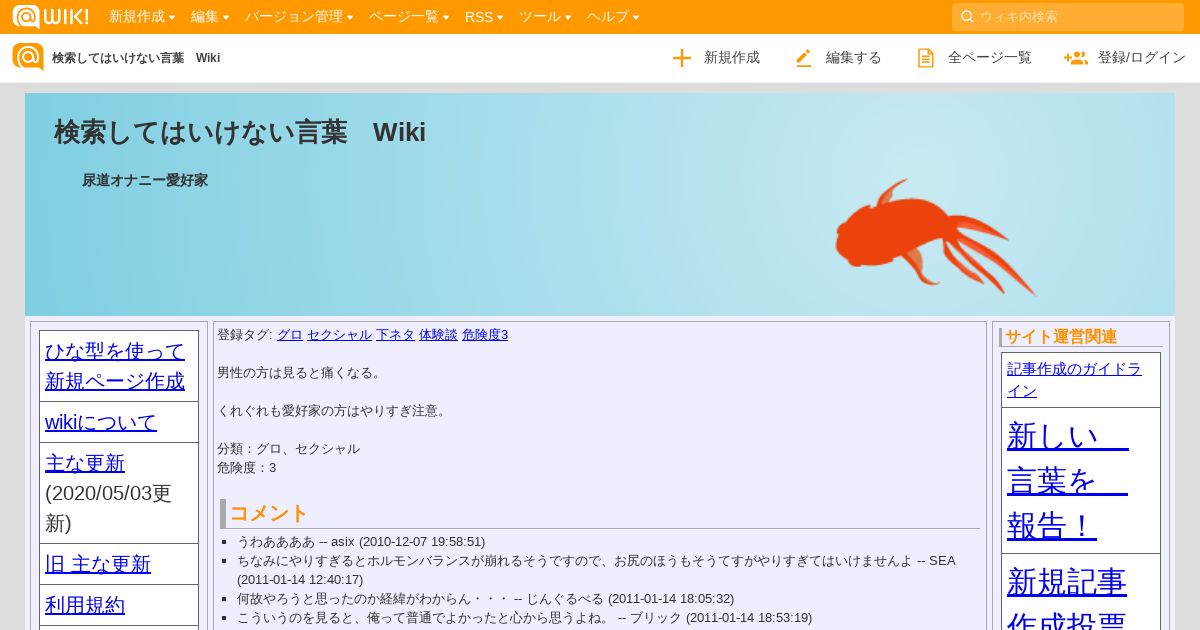Click the orange @ icon beside wiki title
The width and height of the screenshot is (1200, 630).
tap(28, 57)
